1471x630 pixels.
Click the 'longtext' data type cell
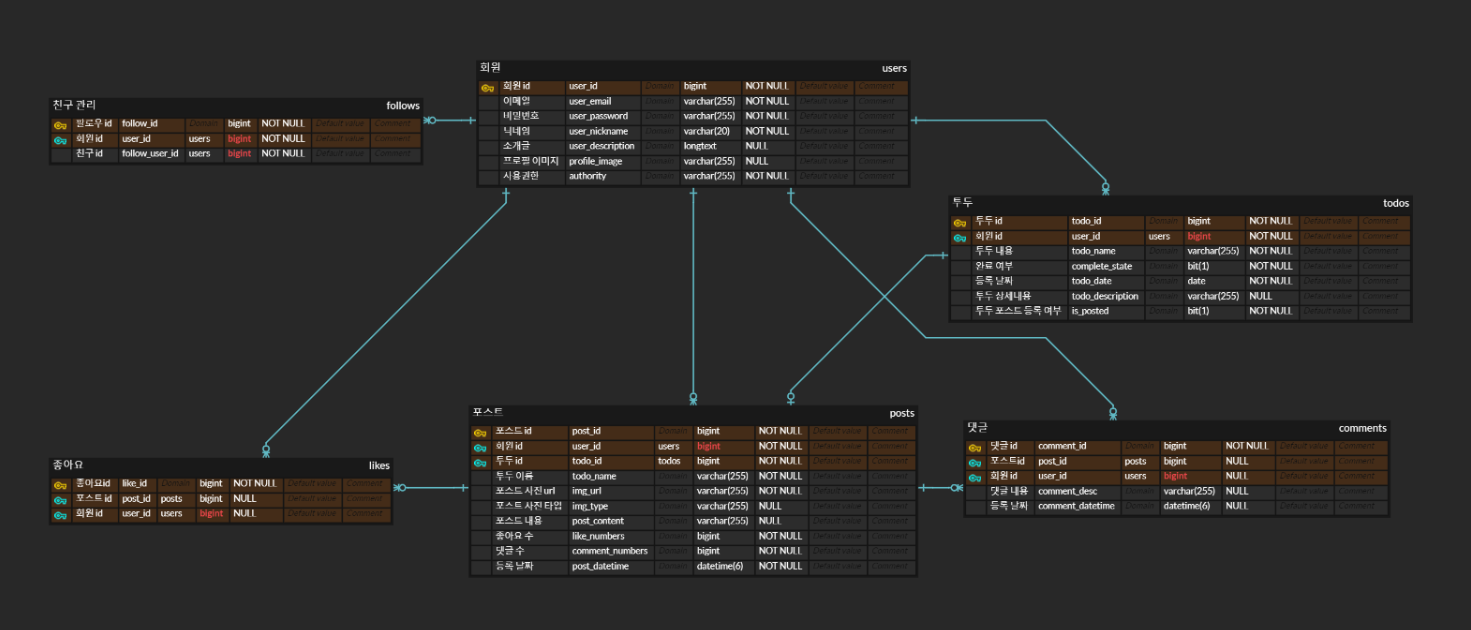click(x=700, y=146)
